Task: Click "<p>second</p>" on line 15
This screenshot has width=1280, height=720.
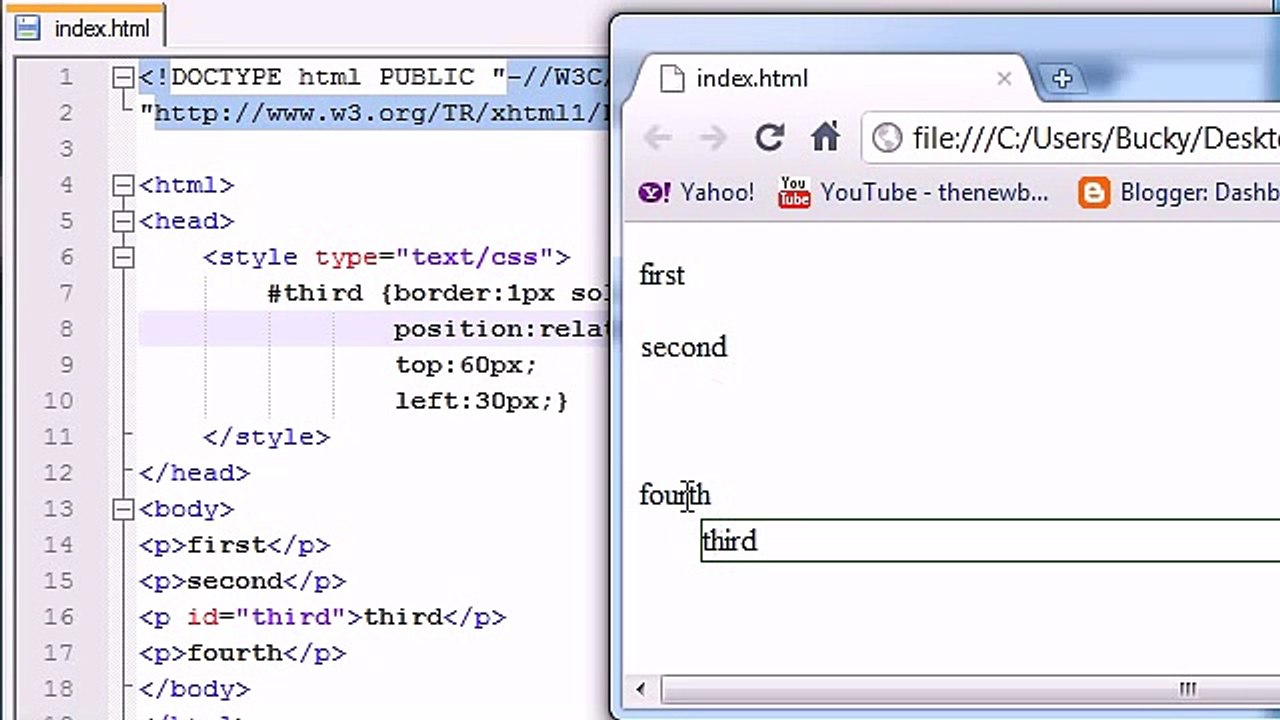Action: 242,581
